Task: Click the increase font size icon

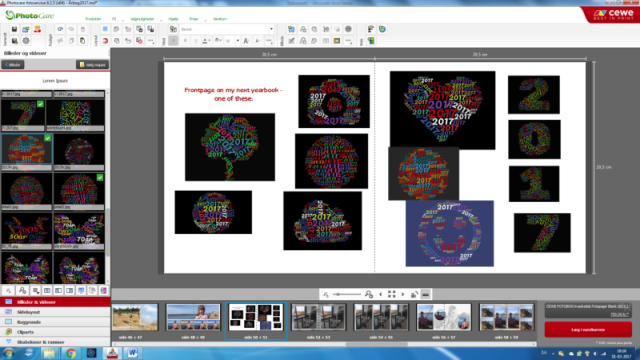Action: pos(246,41)
